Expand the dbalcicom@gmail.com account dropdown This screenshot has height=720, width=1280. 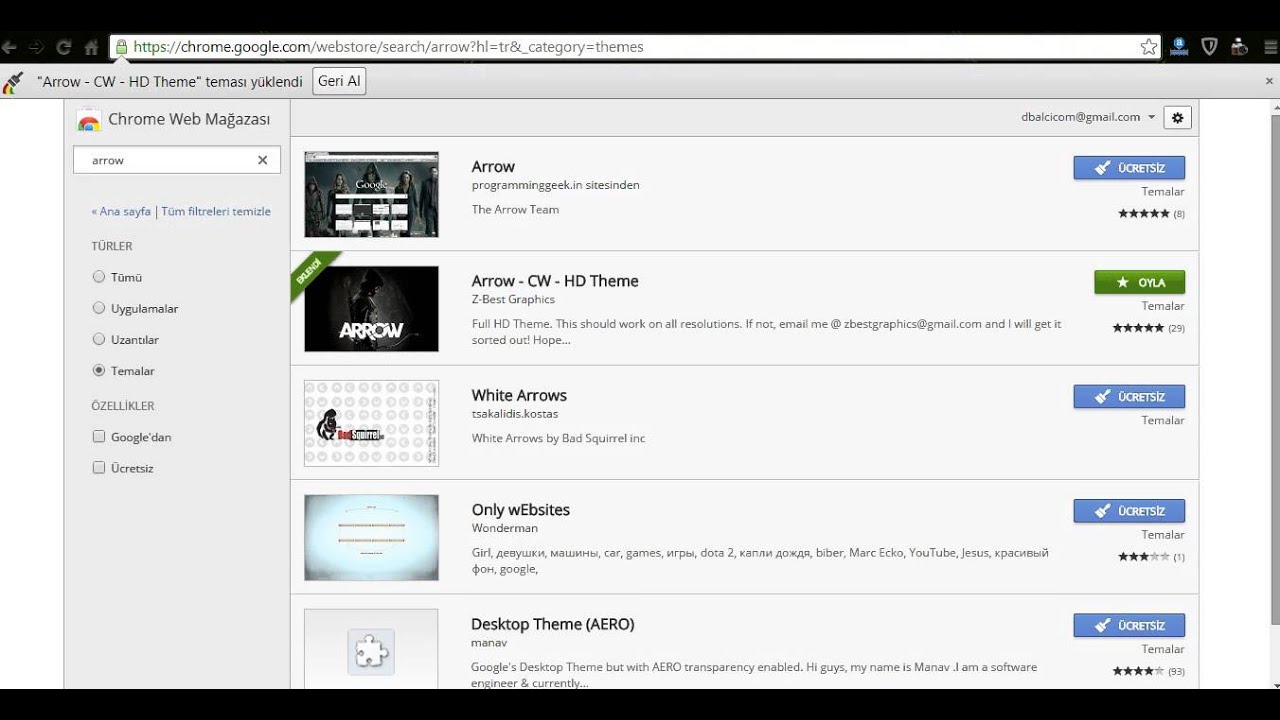(1088, 117)
